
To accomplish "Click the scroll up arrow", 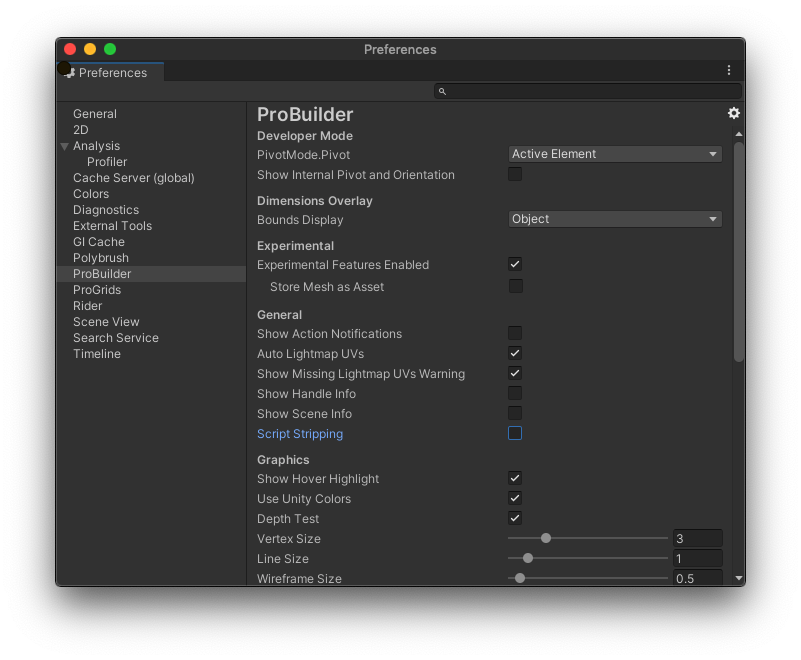I will (739, 134).
